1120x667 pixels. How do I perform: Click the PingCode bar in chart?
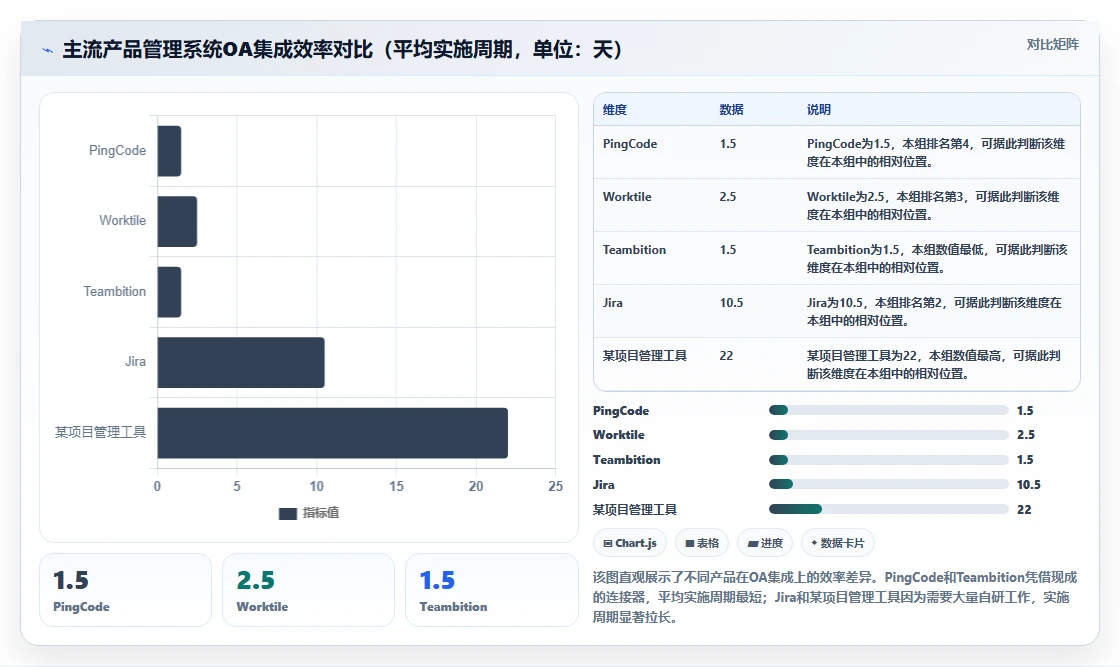tap(169, 151)
